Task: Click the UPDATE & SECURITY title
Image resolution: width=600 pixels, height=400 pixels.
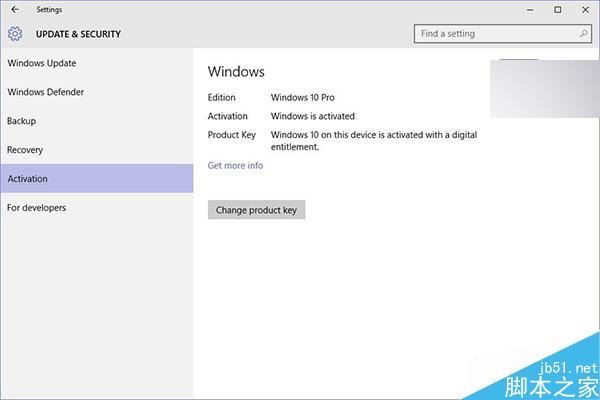Action: tap(78, 34)
